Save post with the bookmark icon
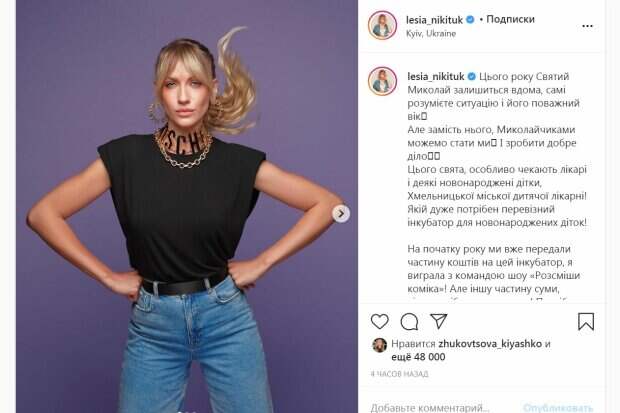The image size is (620, 413). click(x=586, y=322)
